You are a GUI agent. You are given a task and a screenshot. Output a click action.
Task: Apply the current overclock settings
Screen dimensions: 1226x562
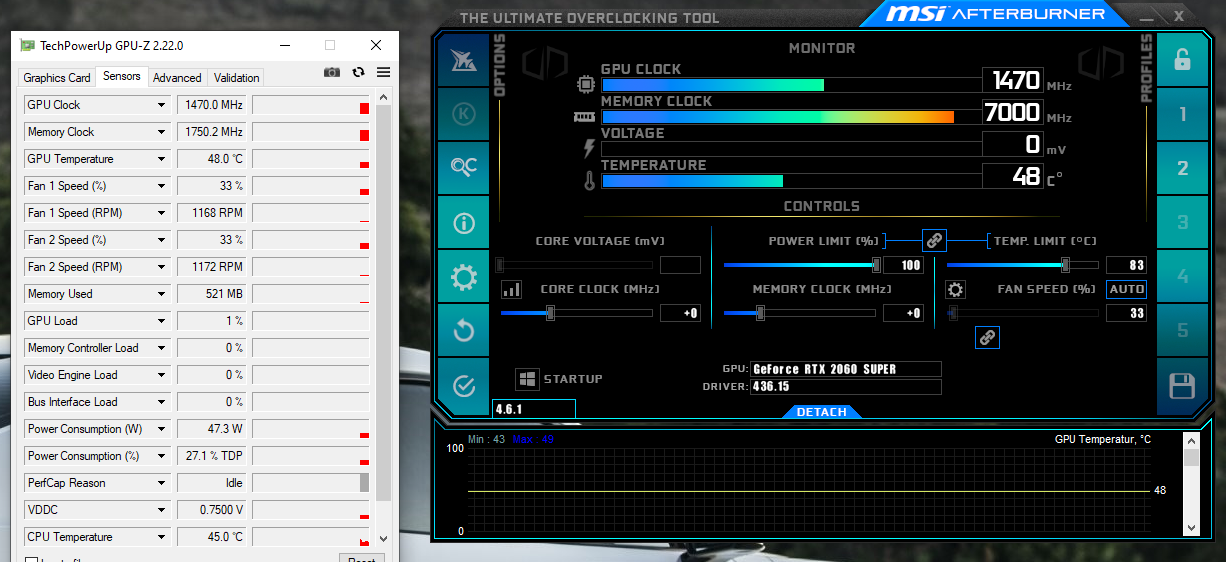pos(463,385)
